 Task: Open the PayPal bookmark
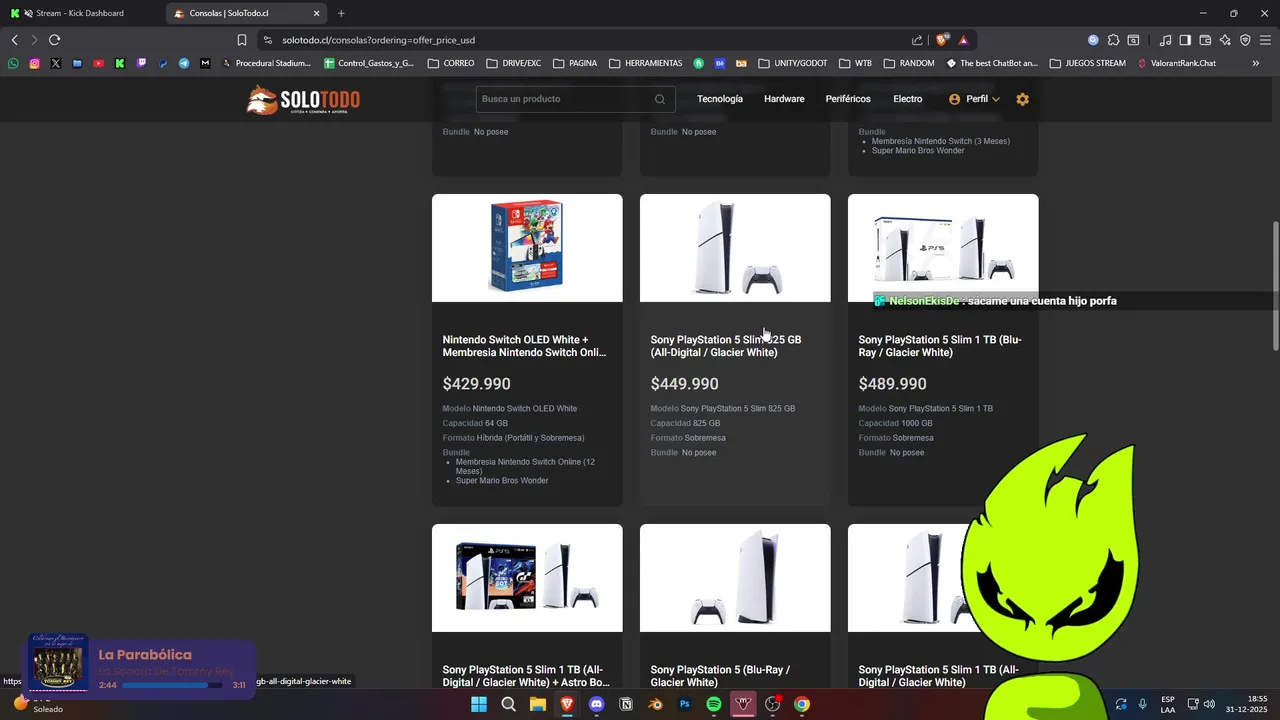pos(163,63)
